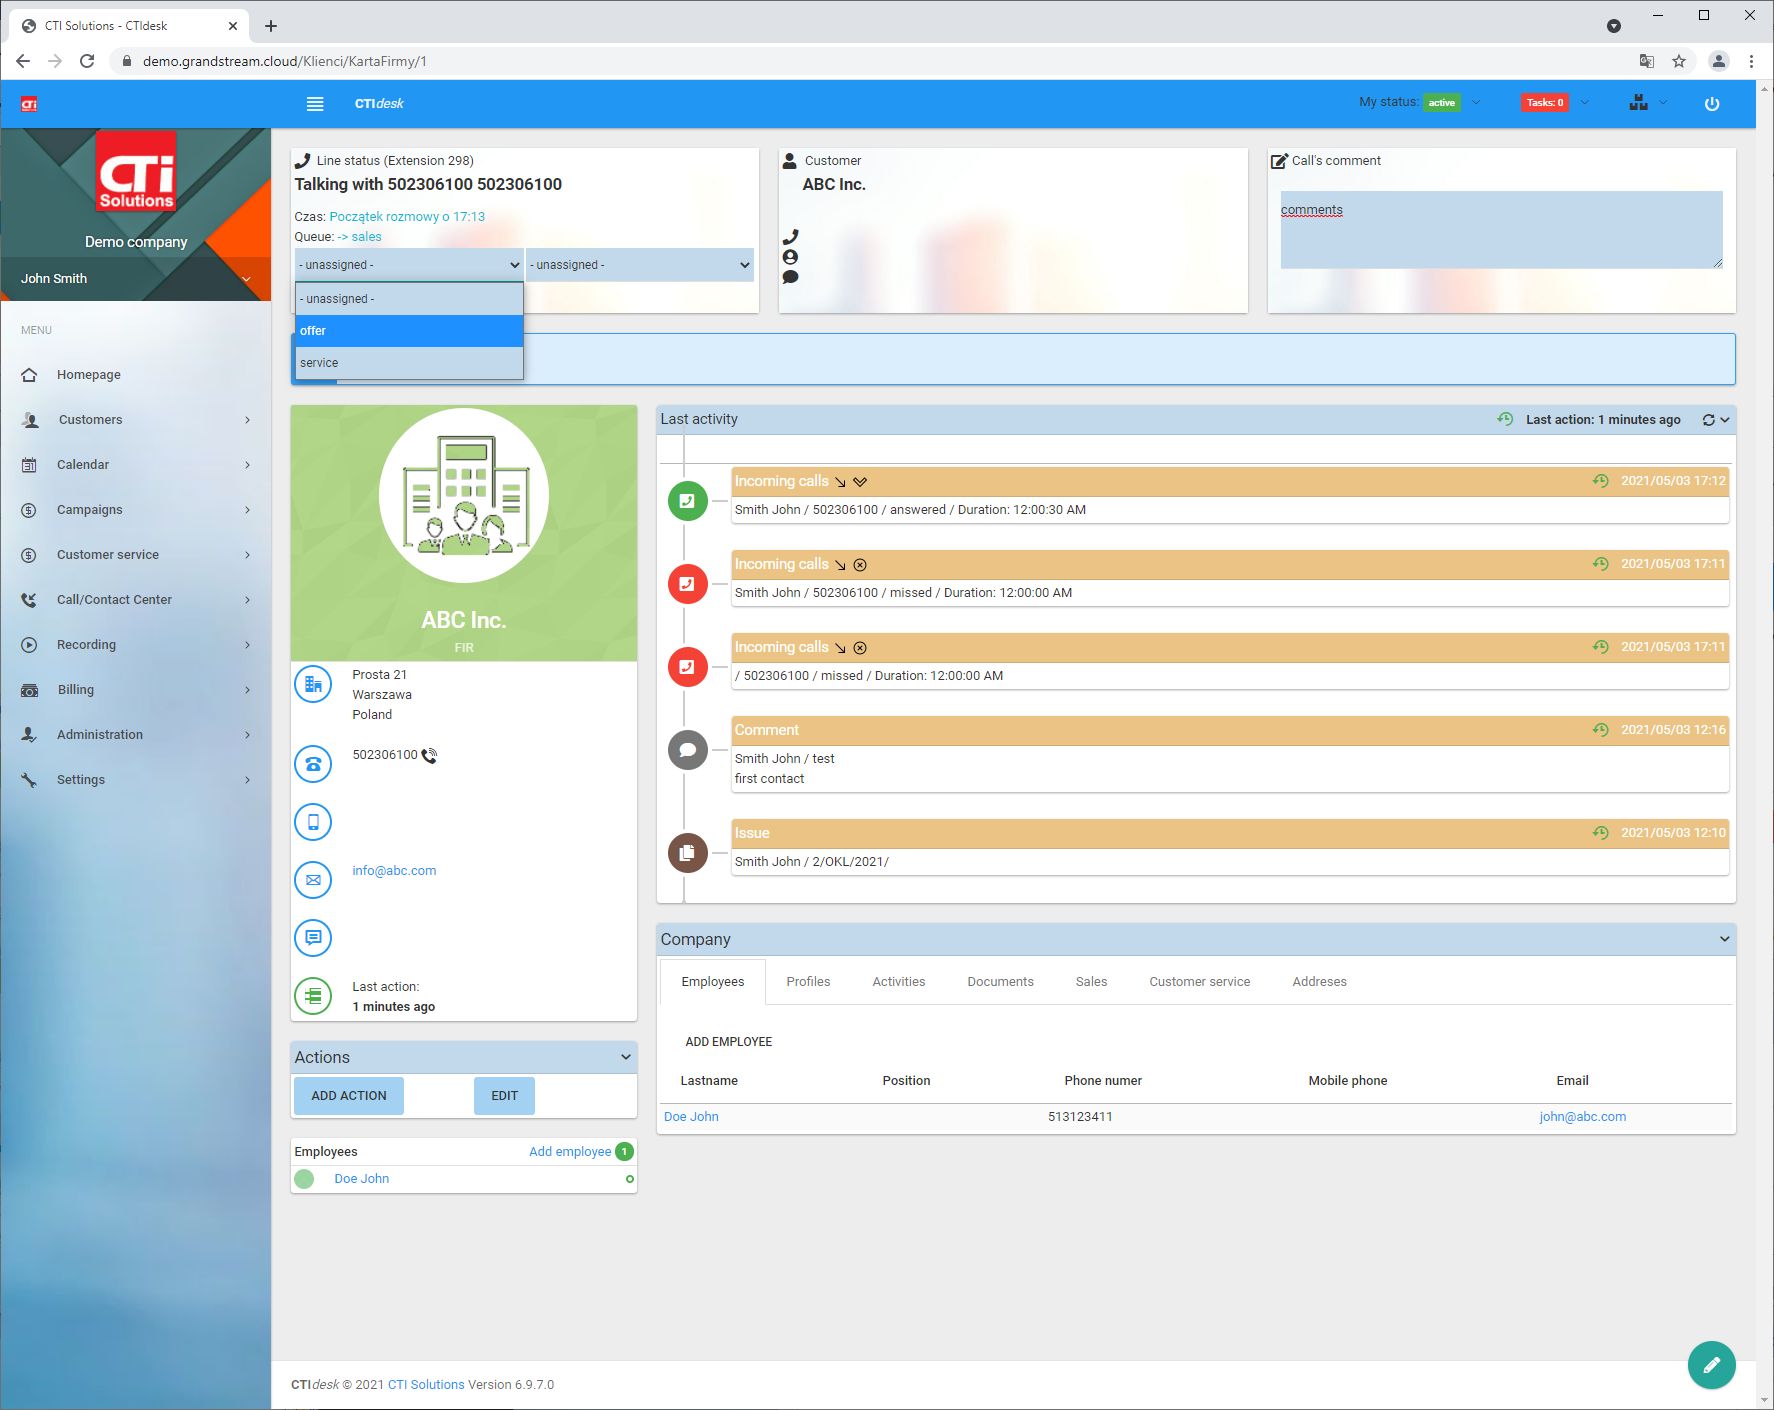Collapse the Actions panel
This screenshot has height=1410, width=1774.
point(626,1057)
